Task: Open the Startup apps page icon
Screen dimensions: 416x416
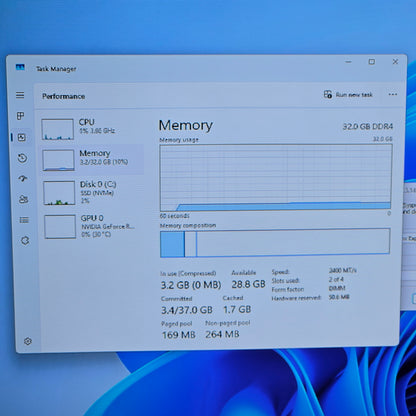Action: pos(23,179)
